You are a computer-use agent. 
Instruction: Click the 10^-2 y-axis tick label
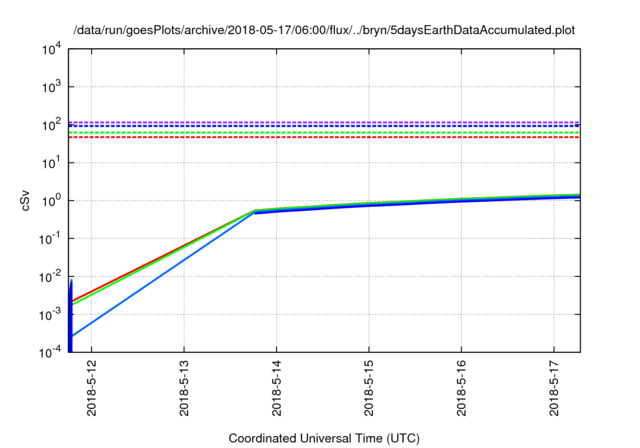[50, 277]
